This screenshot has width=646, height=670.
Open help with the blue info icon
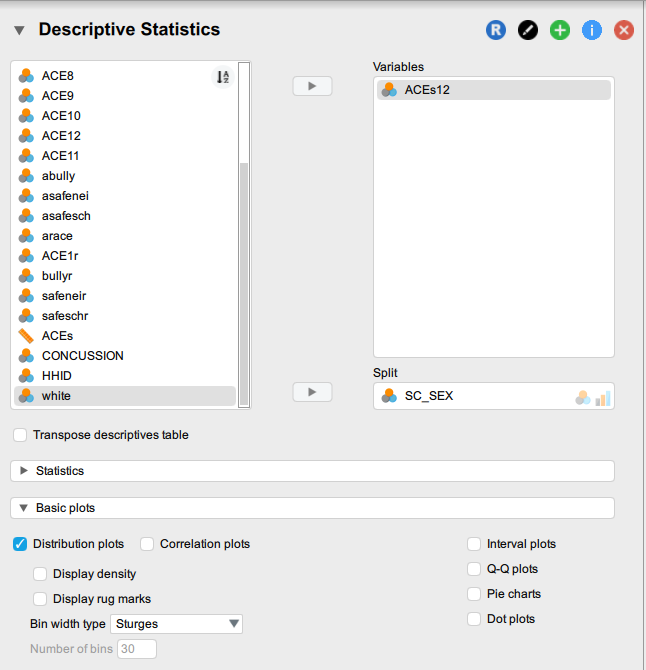pyautogui.click(x=592, y=30)
